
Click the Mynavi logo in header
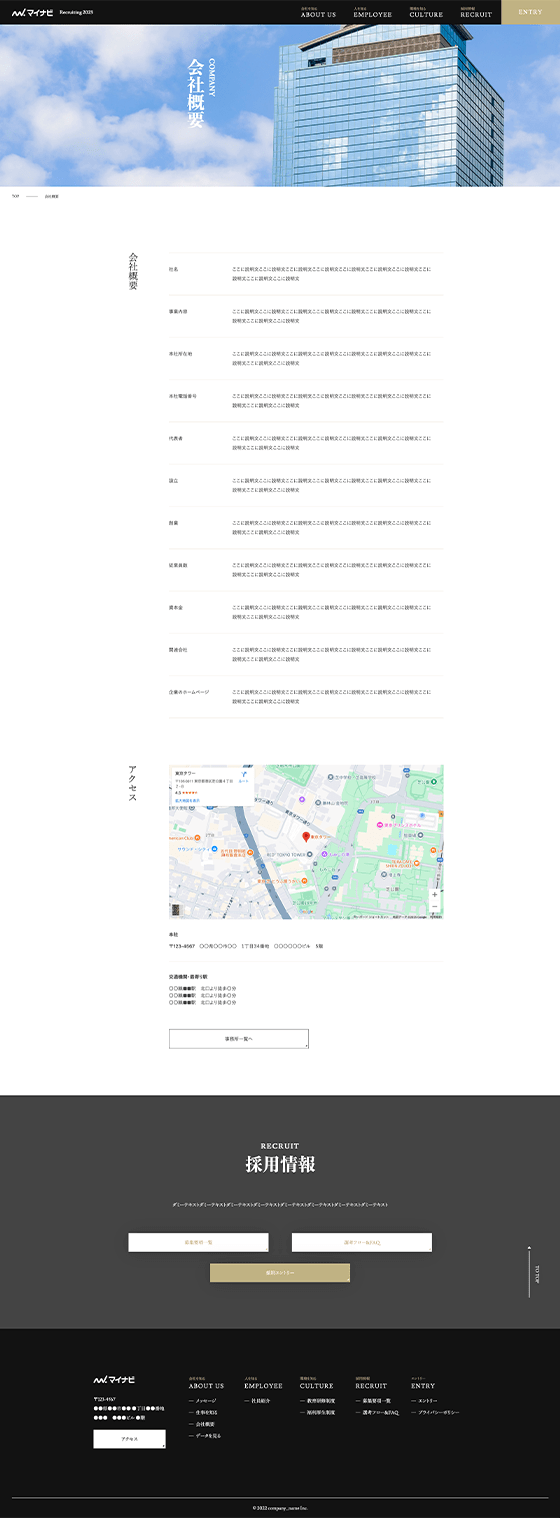(33, 13)
